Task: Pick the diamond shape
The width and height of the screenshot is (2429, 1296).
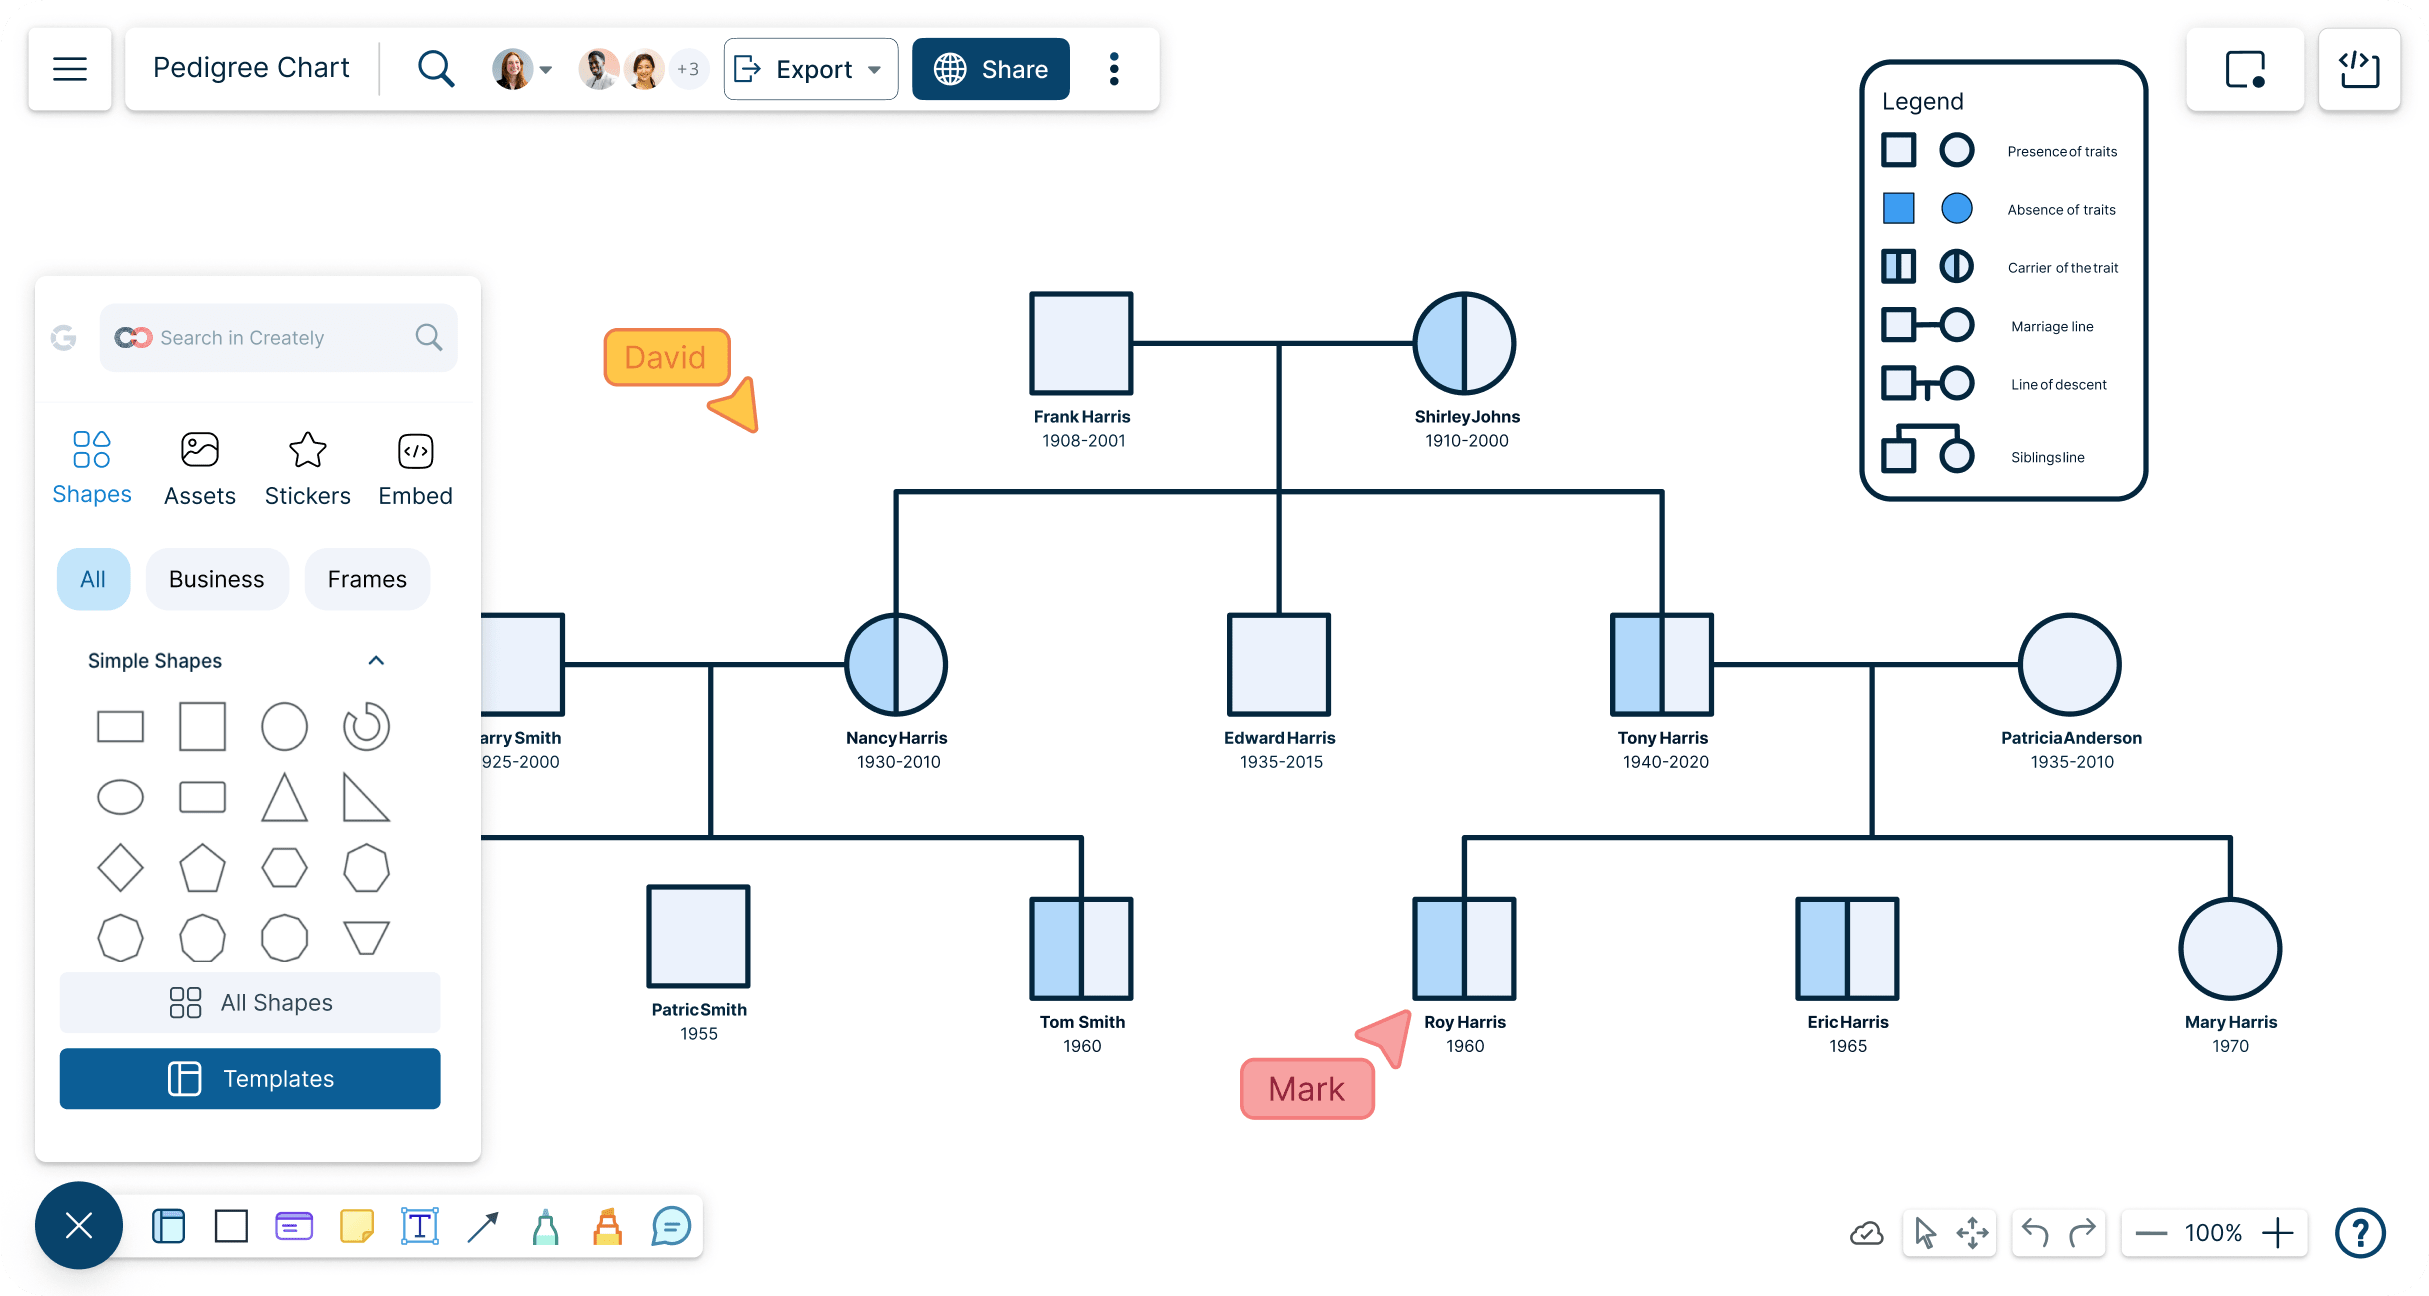Action: 120,867
